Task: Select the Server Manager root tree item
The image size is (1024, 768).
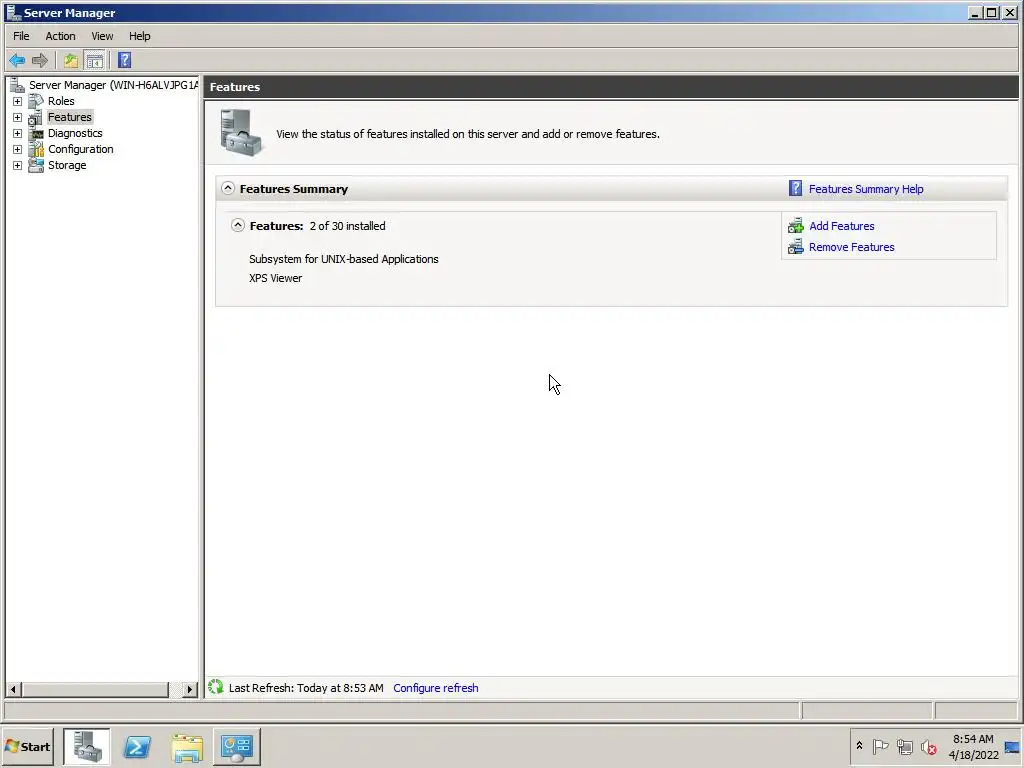Action: point(114,85)
